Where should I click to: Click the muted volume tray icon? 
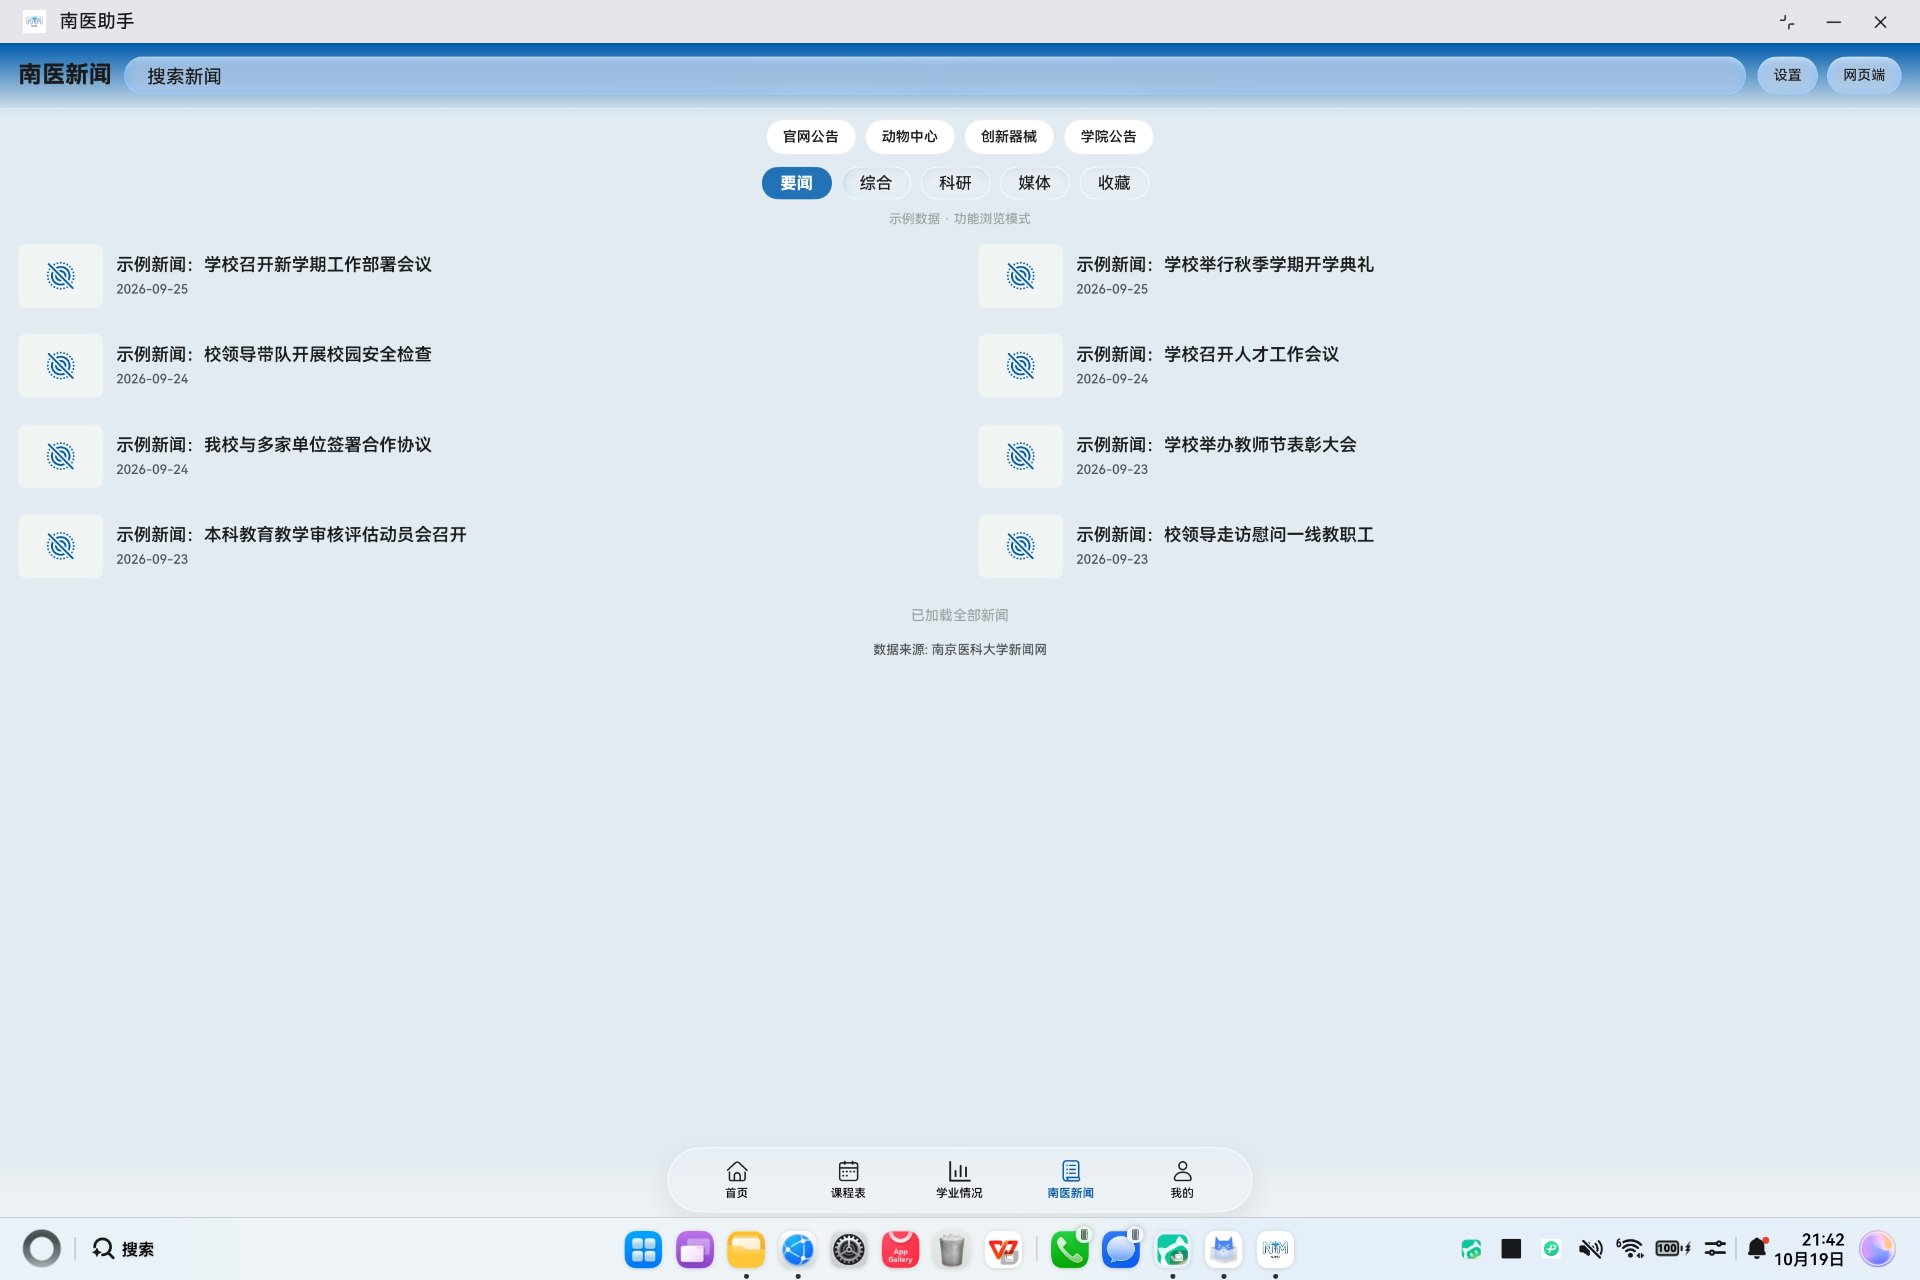pyautogui.click(x=1590, y=1249)
